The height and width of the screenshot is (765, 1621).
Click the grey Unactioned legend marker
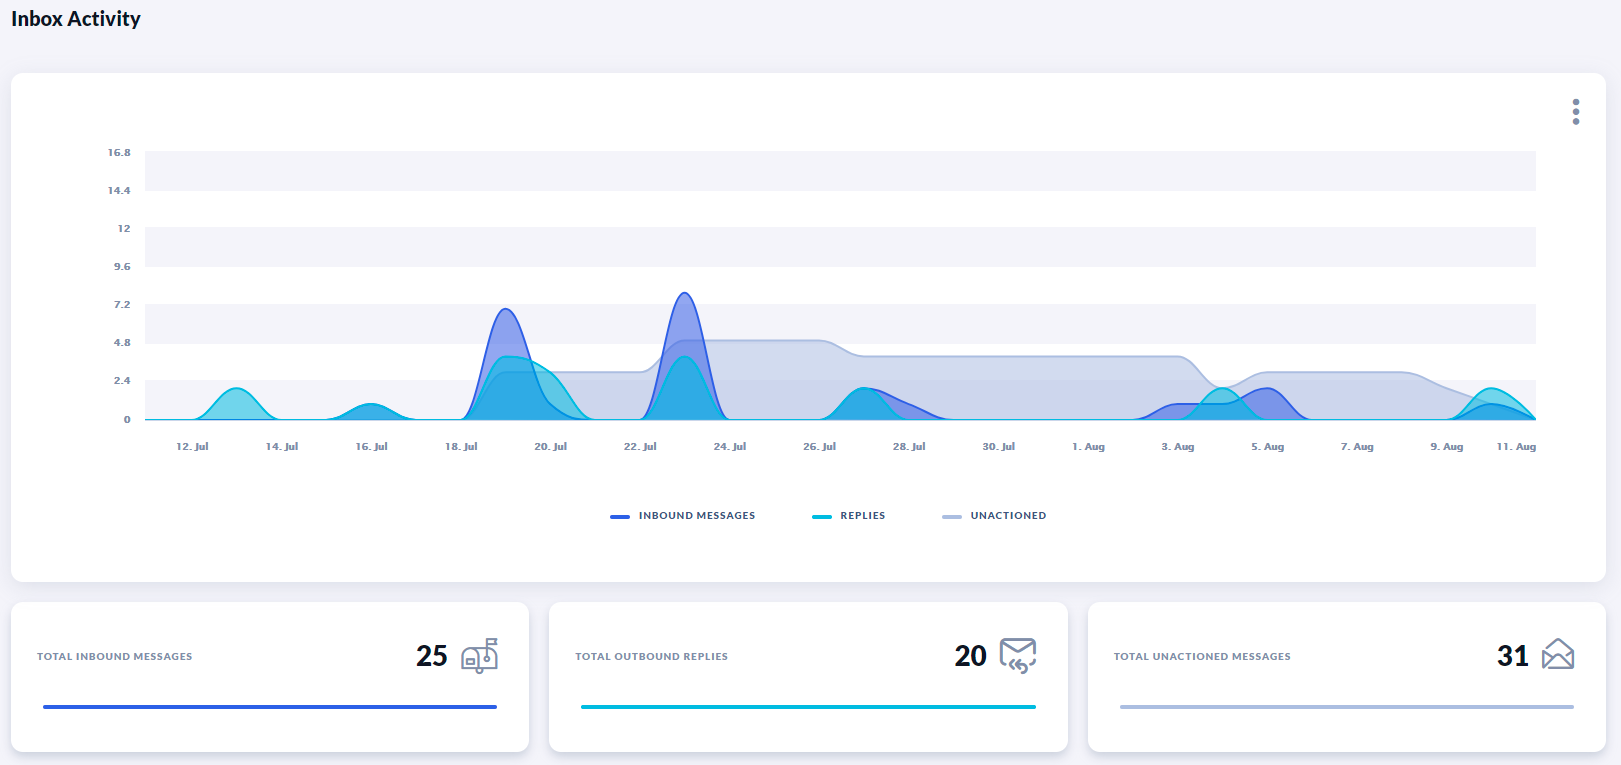952,517
